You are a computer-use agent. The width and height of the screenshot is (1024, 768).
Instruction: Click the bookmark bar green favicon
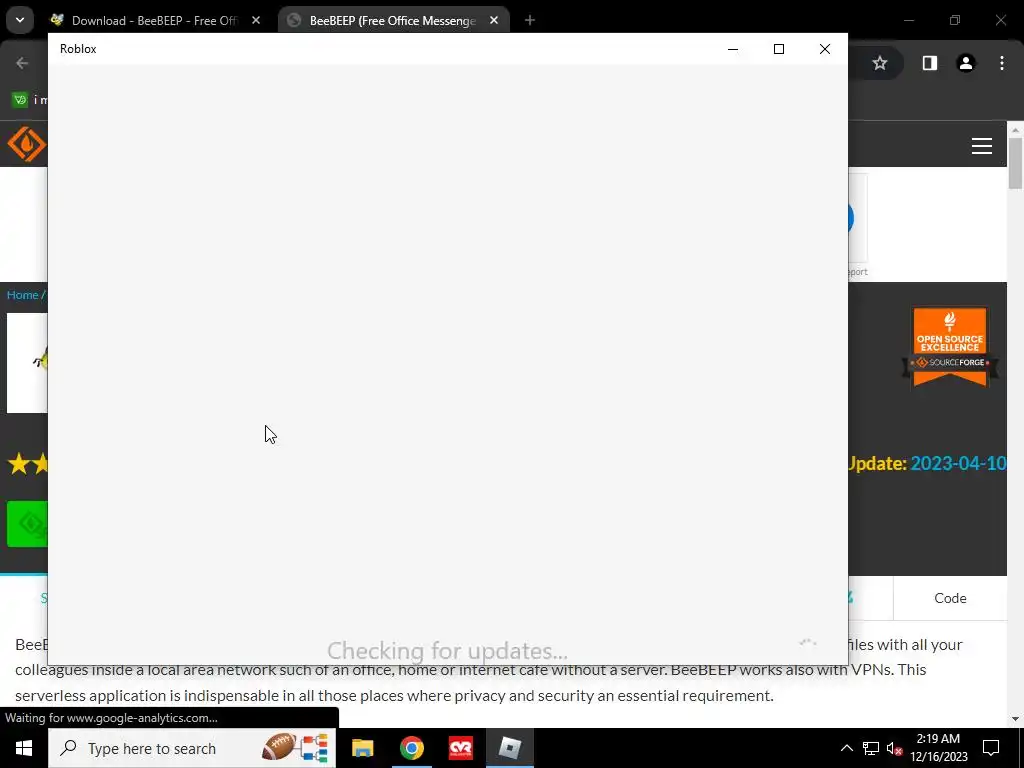click(20, 99)
